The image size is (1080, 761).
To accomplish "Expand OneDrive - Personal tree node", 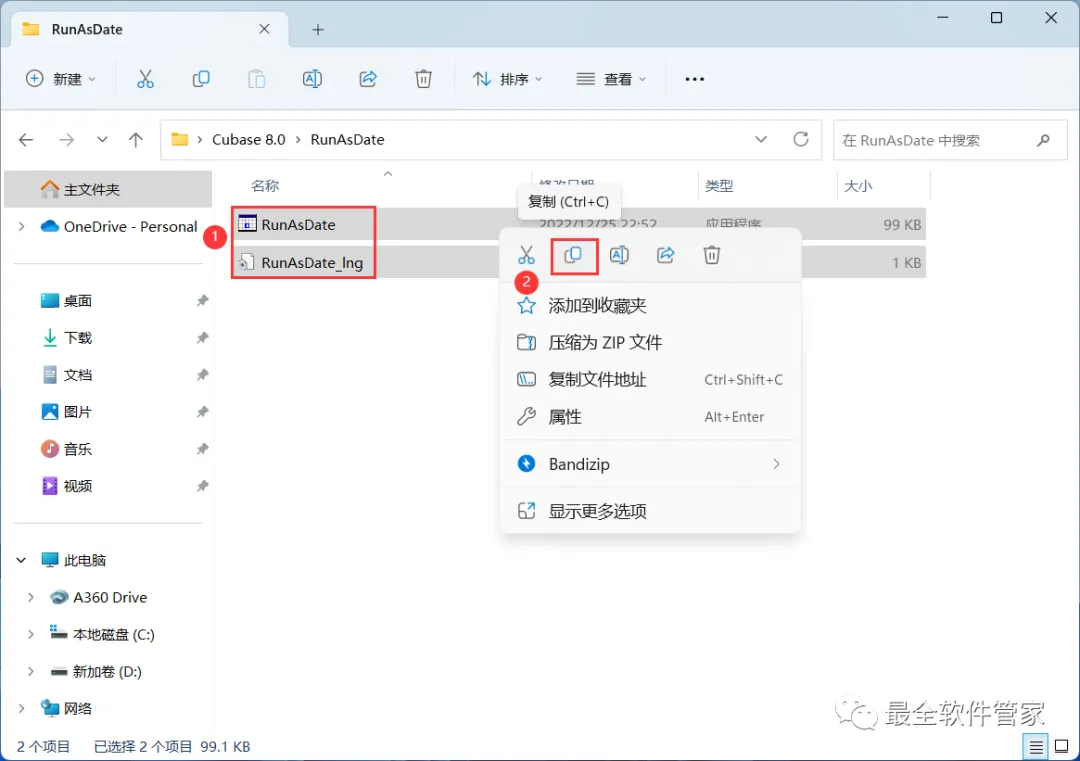I will [21, 227].
